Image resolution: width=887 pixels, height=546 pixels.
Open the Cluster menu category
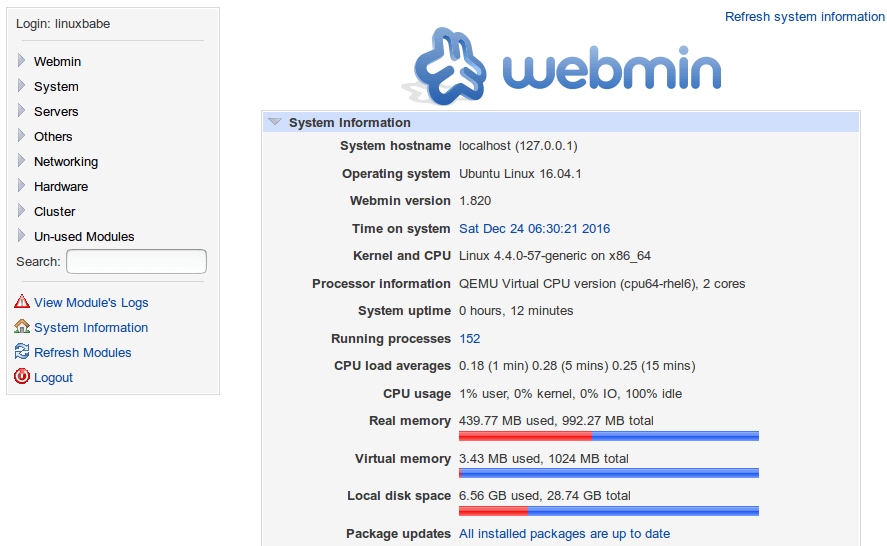pyautogui.click(x=55, y=212)
